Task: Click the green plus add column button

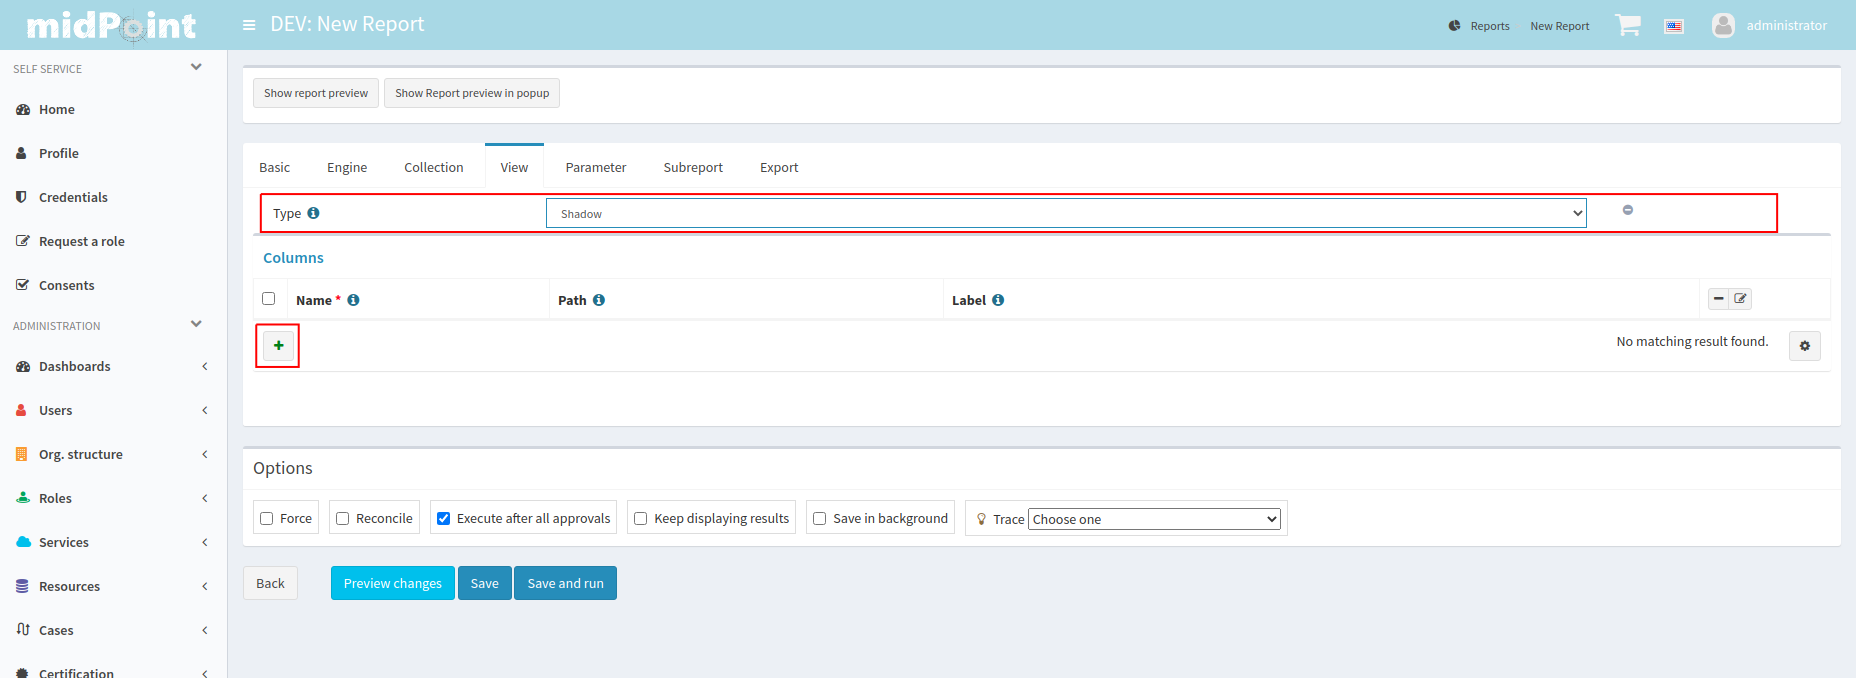Action: (278, 346)
